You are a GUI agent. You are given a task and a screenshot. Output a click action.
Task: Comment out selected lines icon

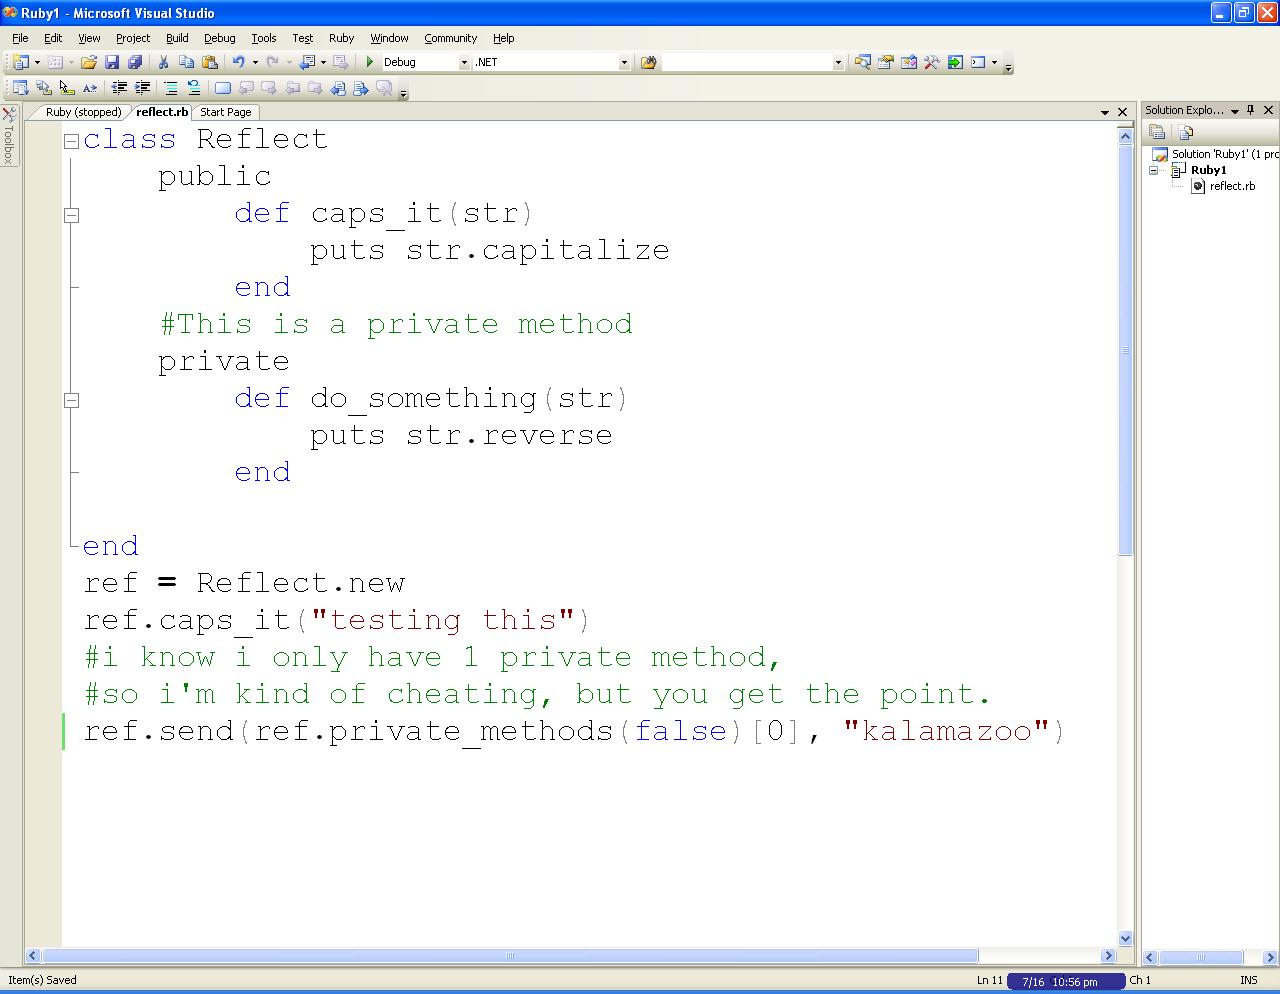click(x=171, y=88)
